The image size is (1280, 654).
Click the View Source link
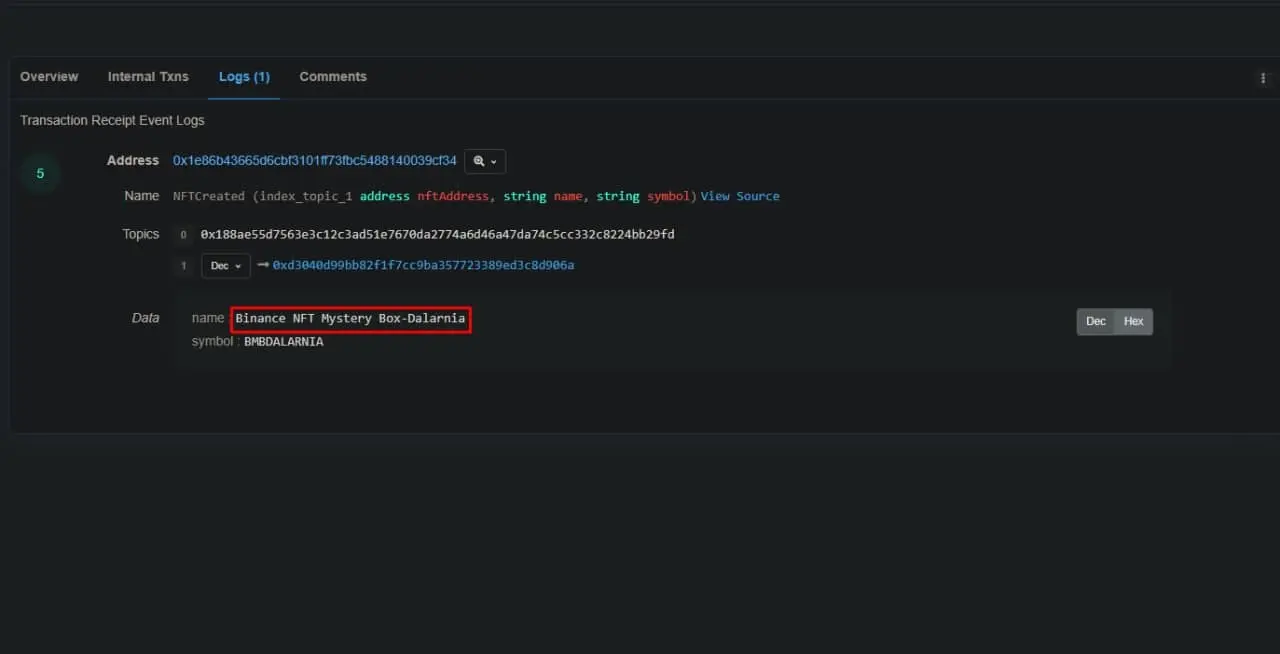click(740, 196)
